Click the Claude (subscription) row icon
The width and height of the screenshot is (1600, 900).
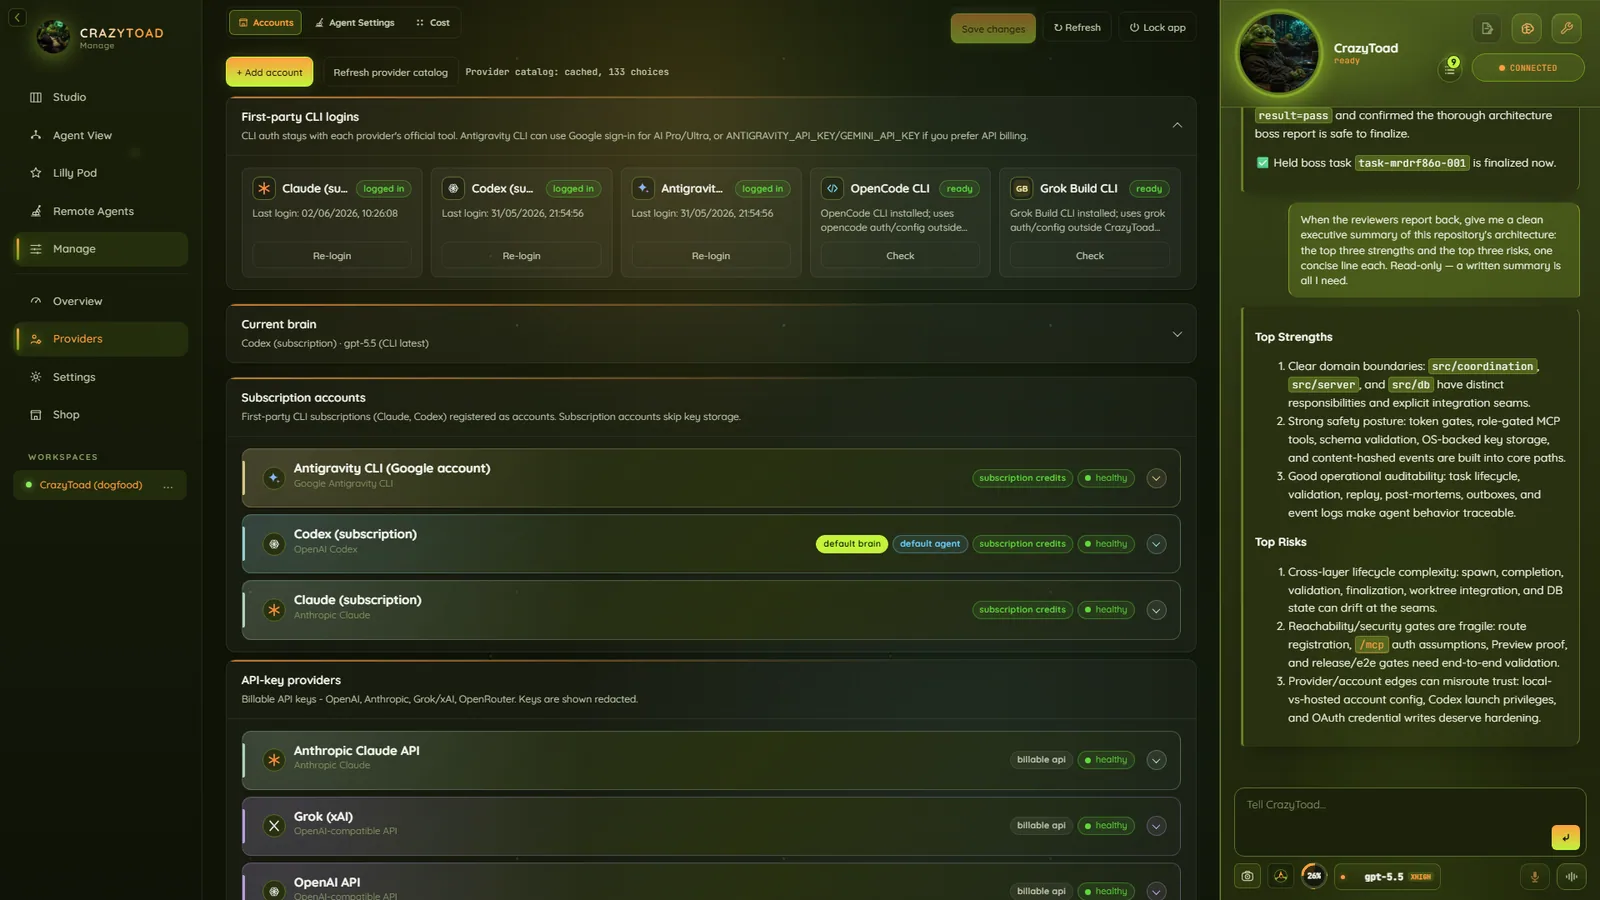(x=274, y=610)
